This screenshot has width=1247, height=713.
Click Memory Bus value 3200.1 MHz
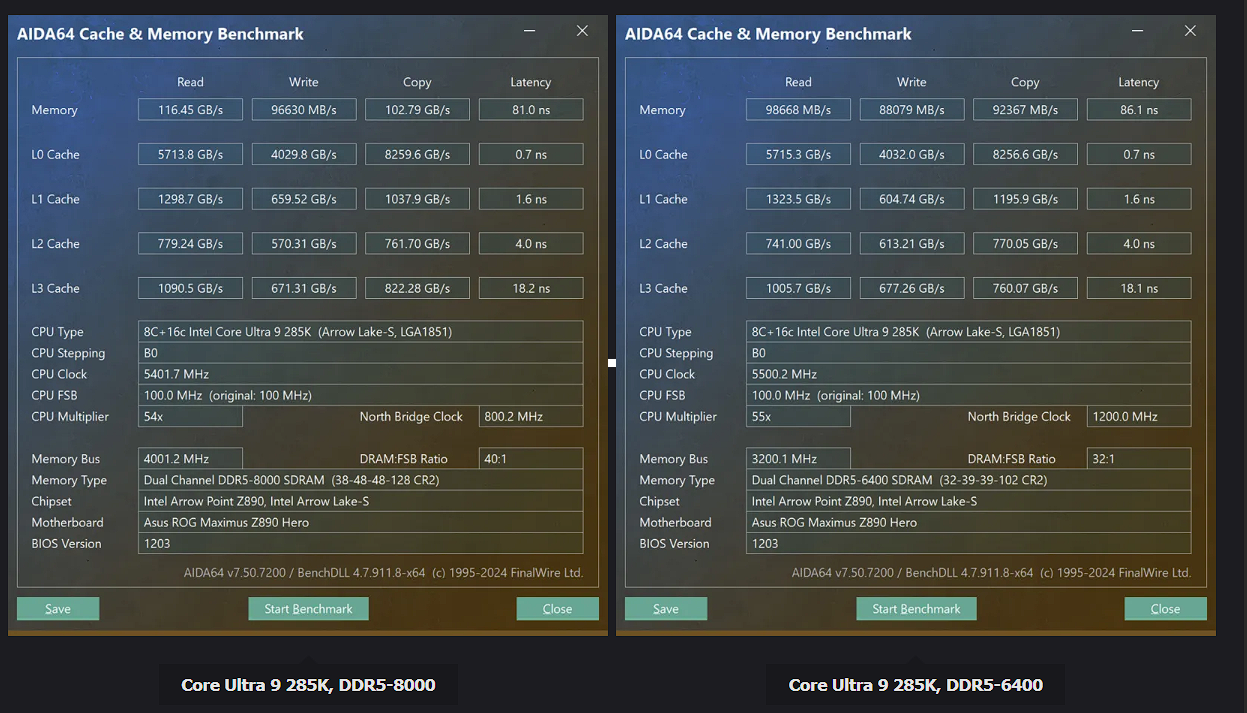[798, 459]
